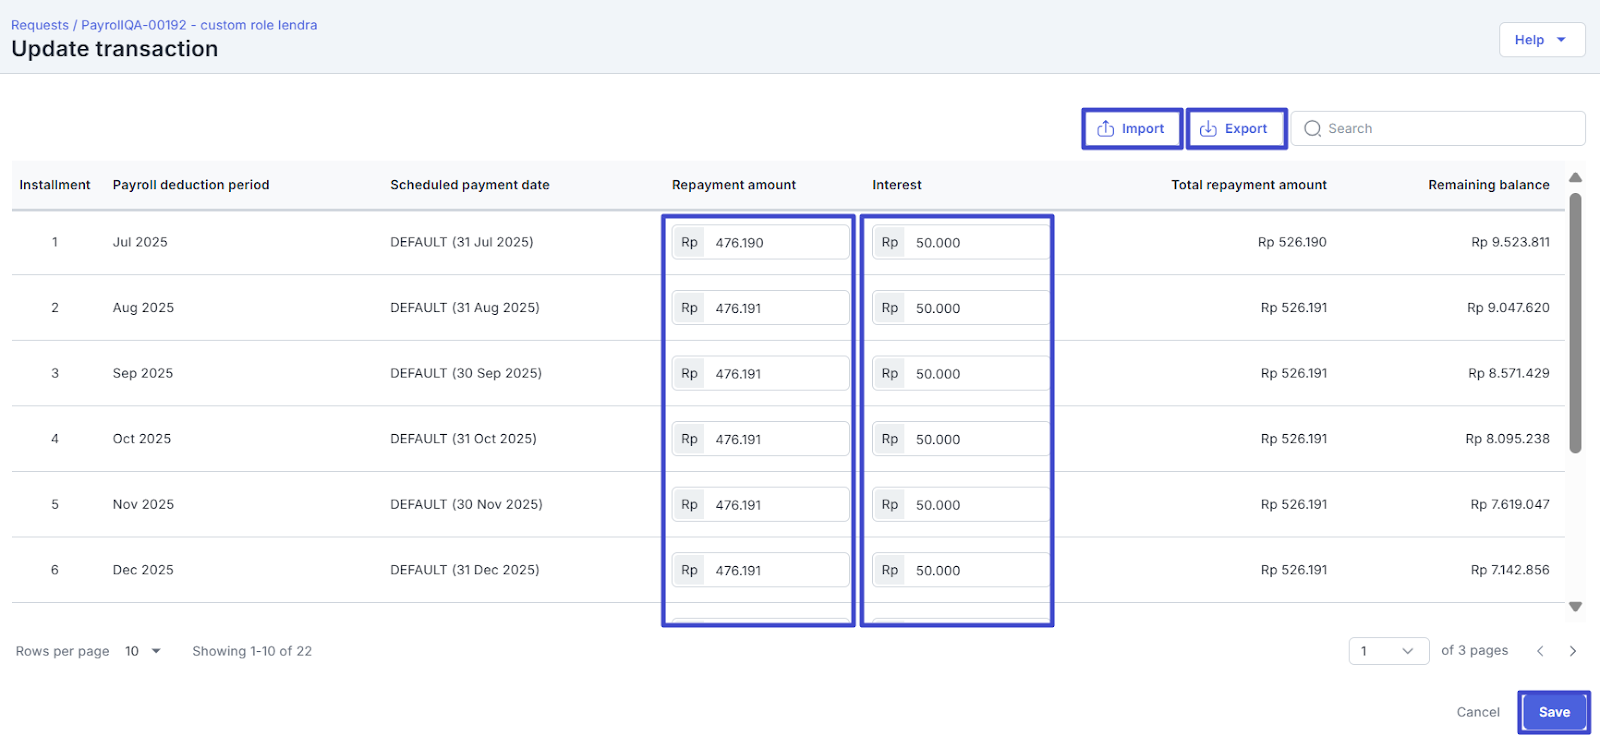Focus the Search text box

(1450, 129)
